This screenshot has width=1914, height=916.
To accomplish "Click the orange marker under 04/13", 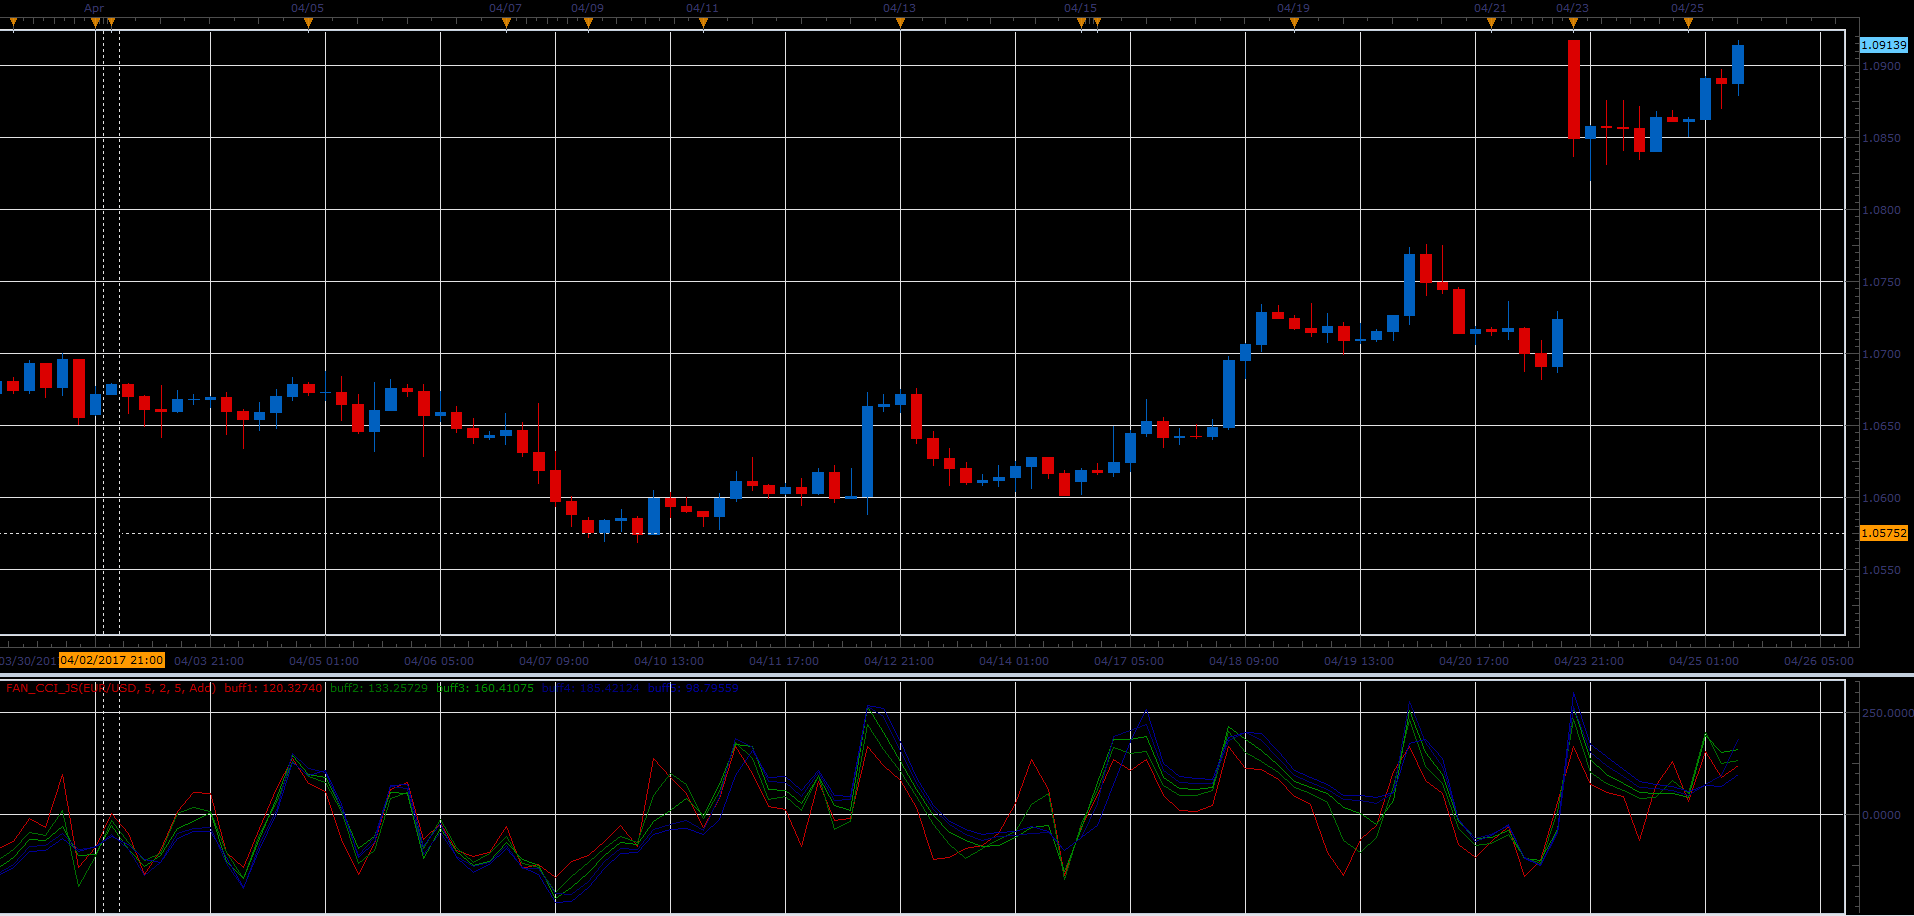I will tap(900, 22).
